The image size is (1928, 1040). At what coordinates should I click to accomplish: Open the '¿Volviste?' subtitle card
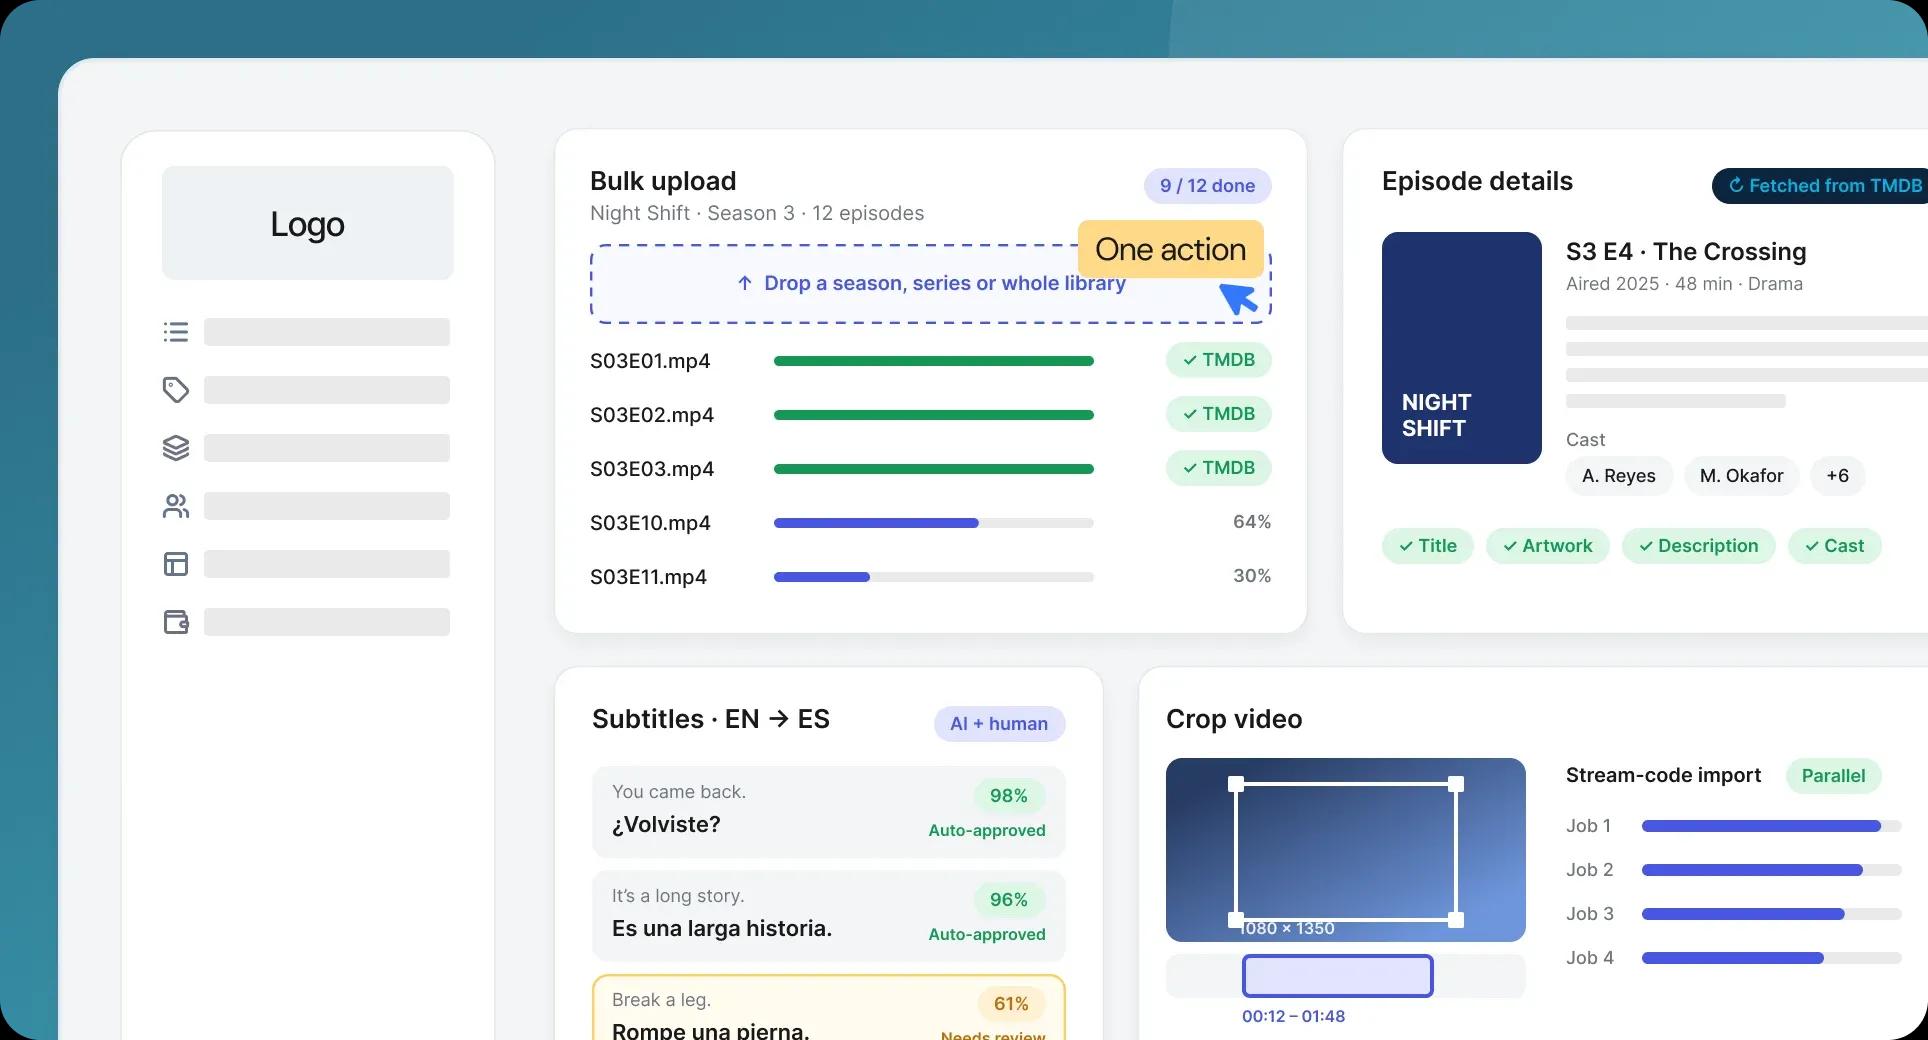(828, 812)
